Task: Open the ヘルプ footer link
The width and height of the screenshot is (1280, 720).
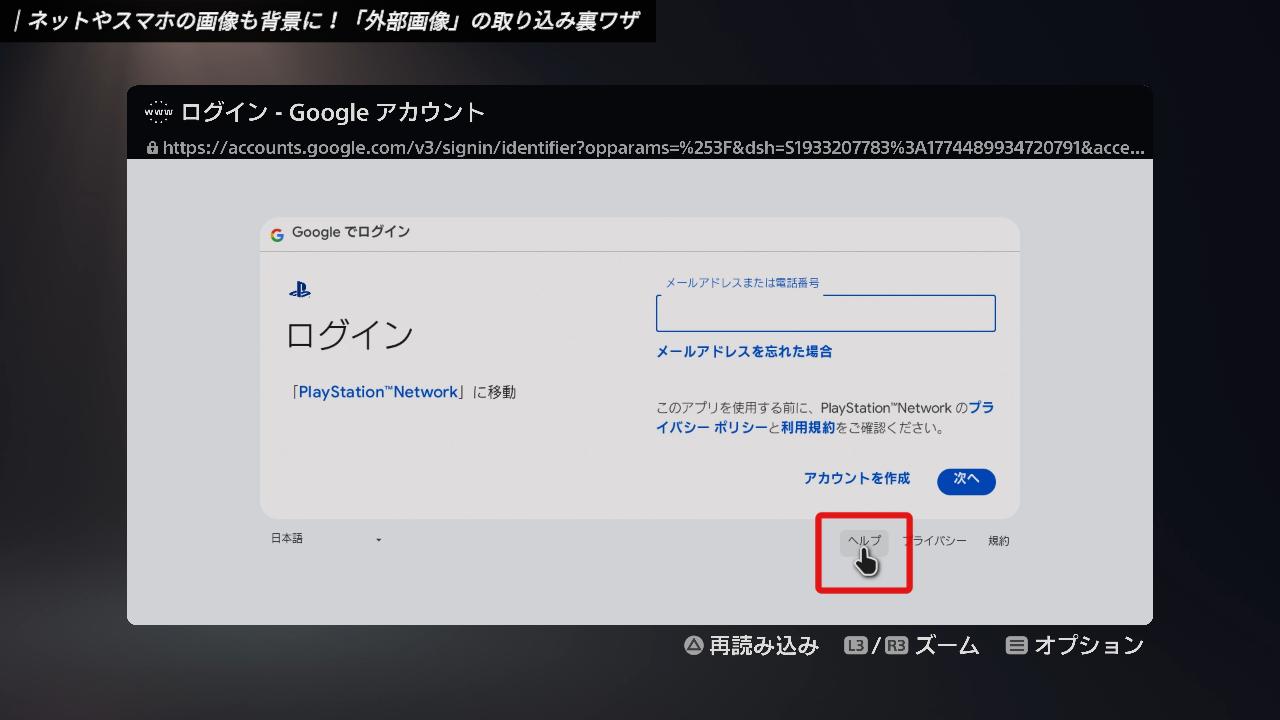Action: [864, 541]
